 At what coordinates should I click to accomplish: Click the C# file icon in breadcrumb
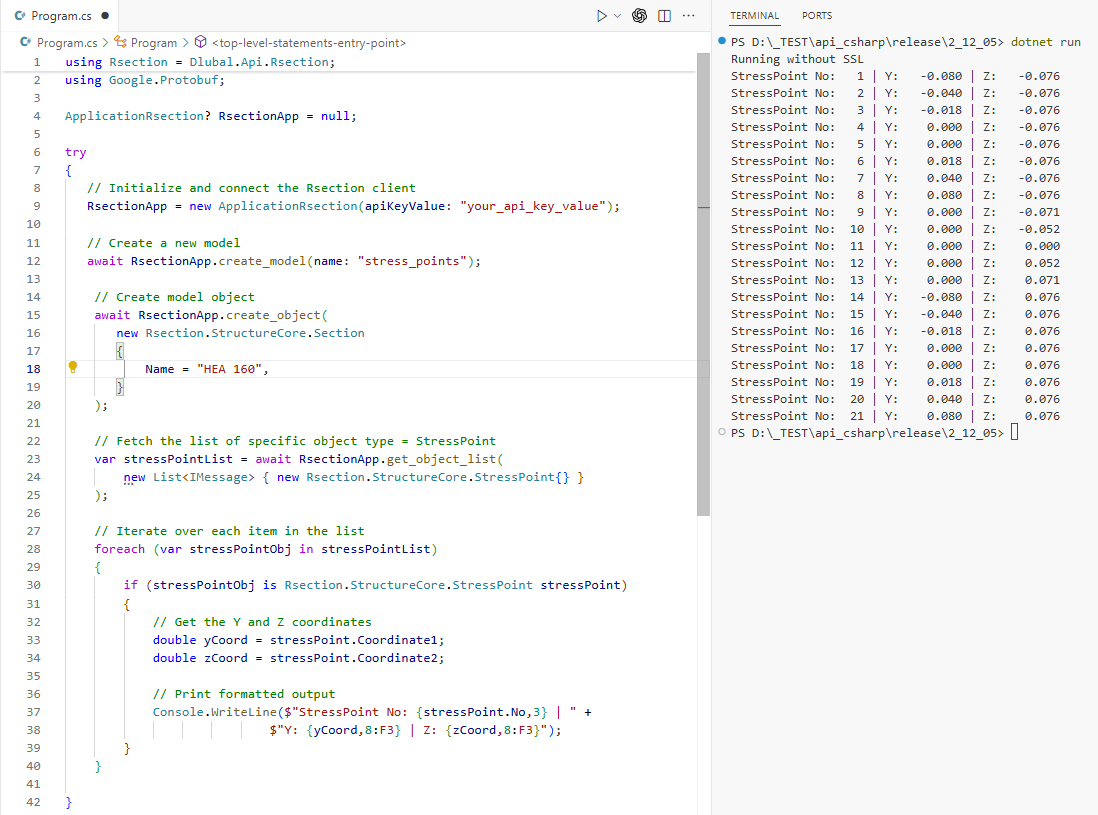26,43
